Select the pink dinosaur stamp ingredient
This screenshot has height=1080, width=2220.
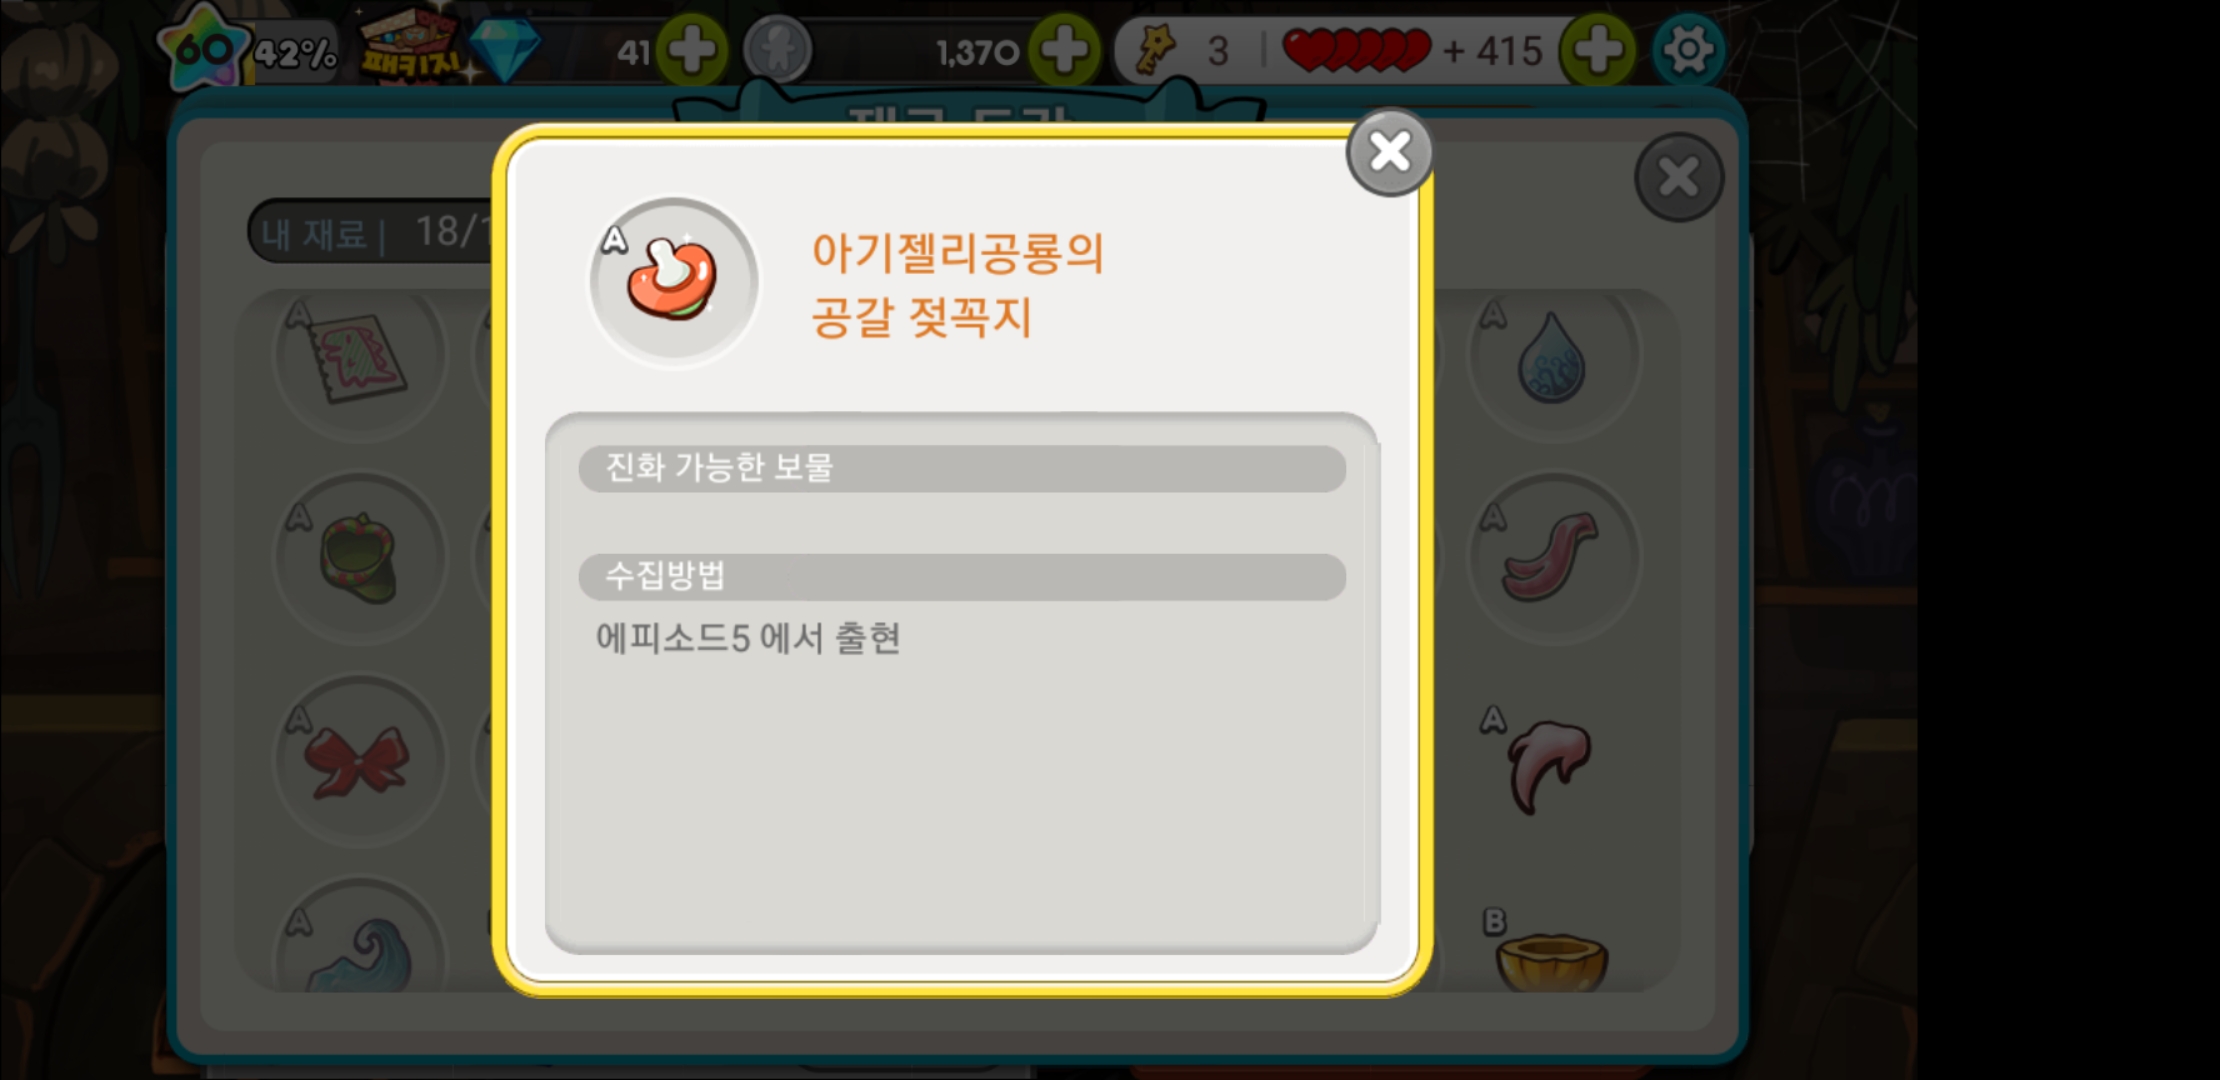click(x=358, y=358)
